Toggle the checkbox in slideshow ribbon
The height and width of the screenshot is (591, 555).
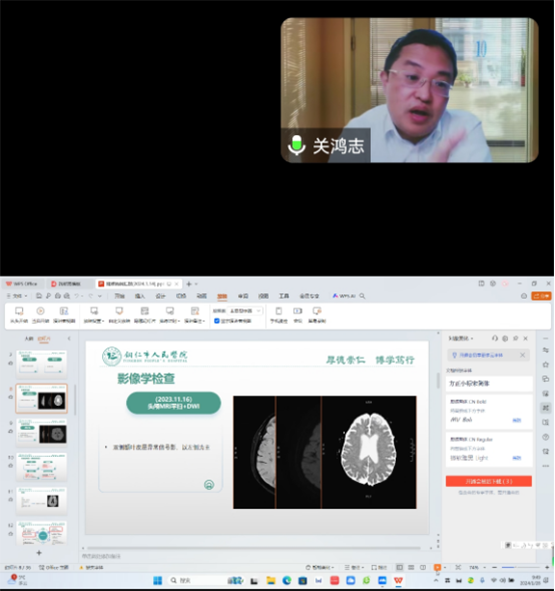click(x=217, y=321)
